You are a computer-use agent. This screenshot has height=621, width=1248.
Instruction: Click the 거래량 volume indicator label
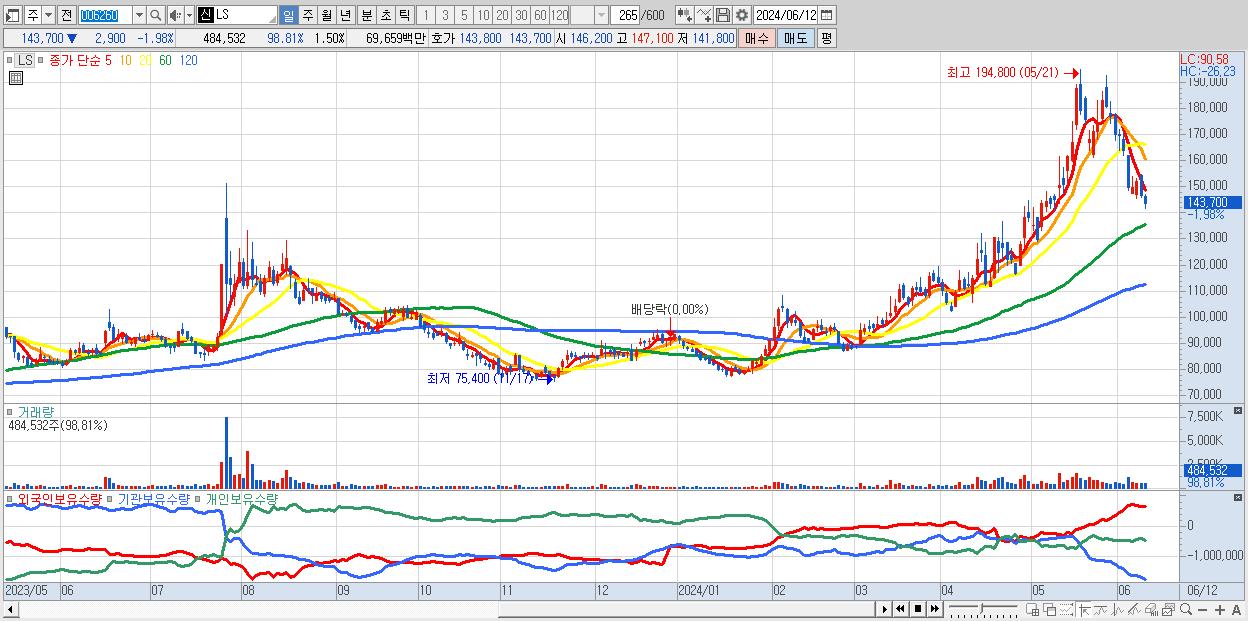tap(37, 411)
